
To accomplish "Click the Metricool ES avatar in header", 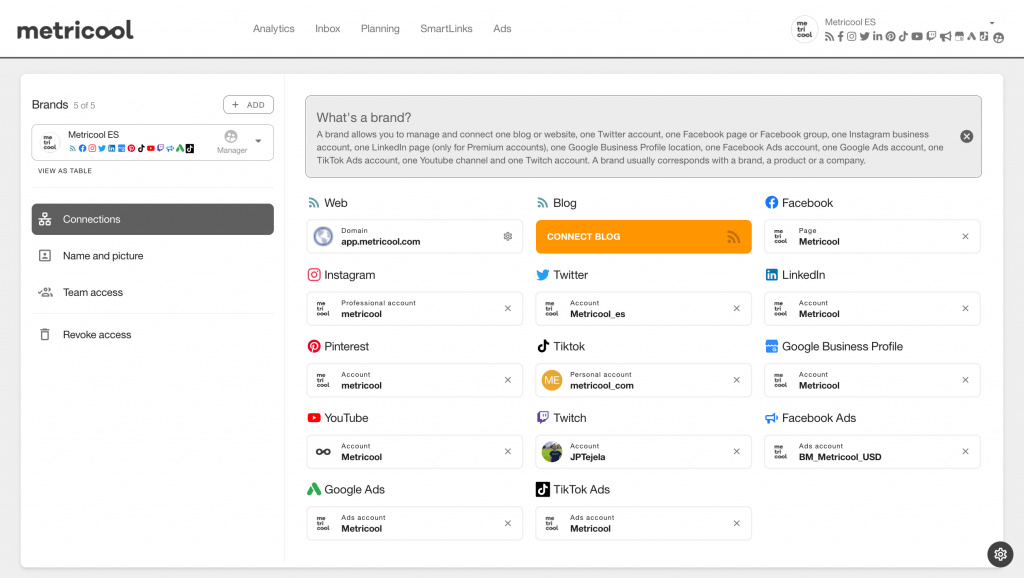I will 805,29.
